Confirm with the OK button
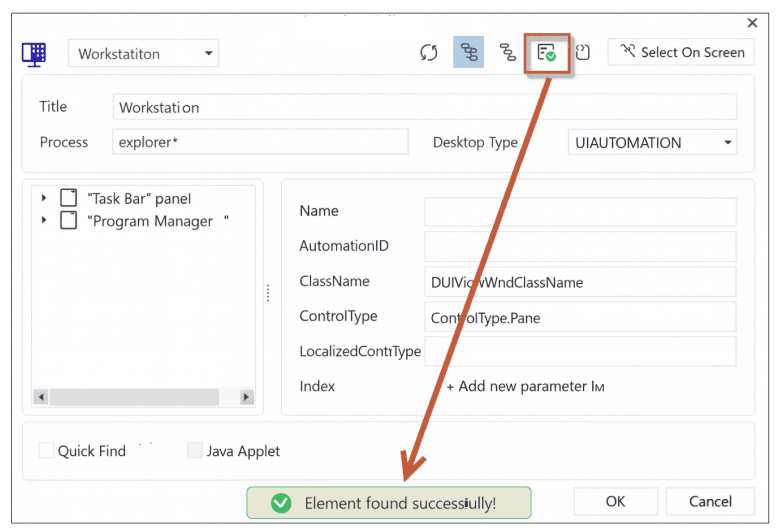Viewport: 779px width, 532px height. (x=615, y=501)
